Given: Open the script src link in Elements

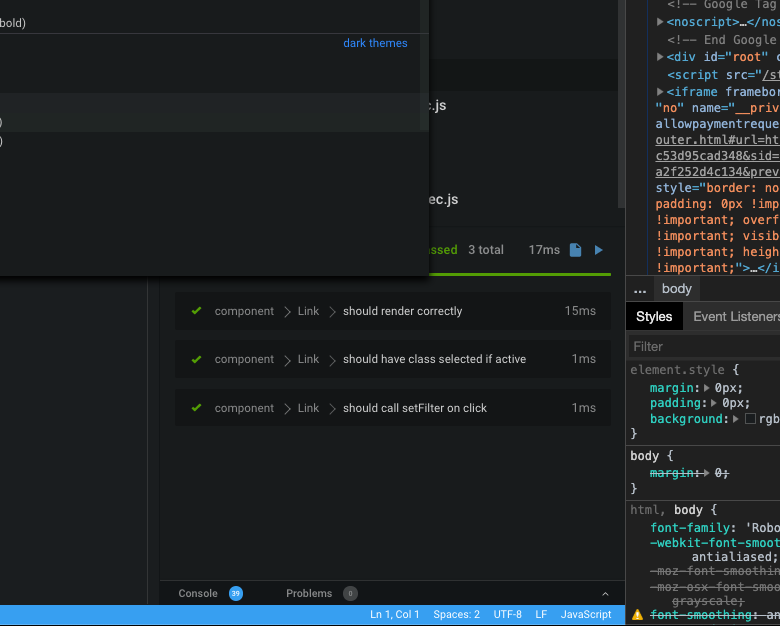Looking at the screenshot, I should pyautogui.click(x=772, y=75).
